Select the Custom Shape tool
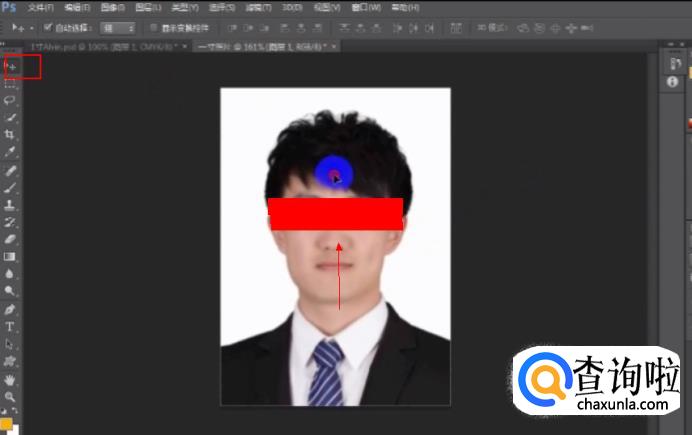Viewport: 692px width, 435px height. point(10,361)
